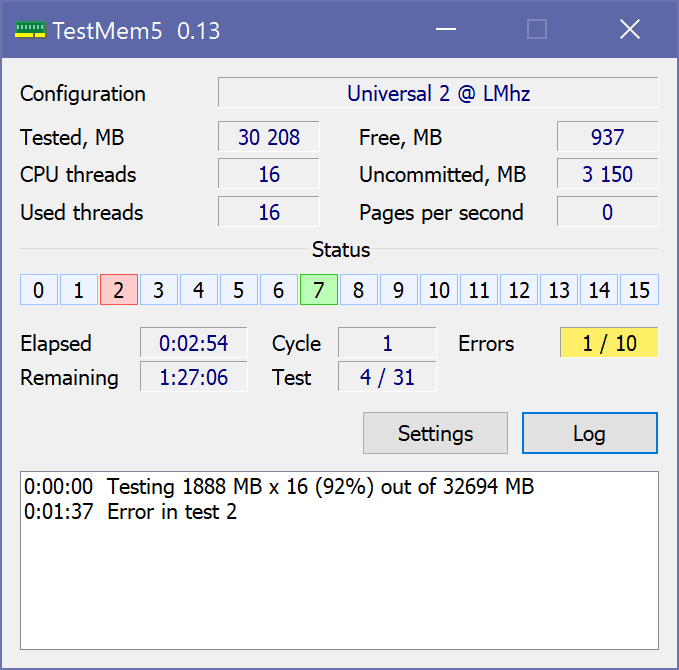
Task: Click the Elapsed time field
Action: click(x=193, y=343)
